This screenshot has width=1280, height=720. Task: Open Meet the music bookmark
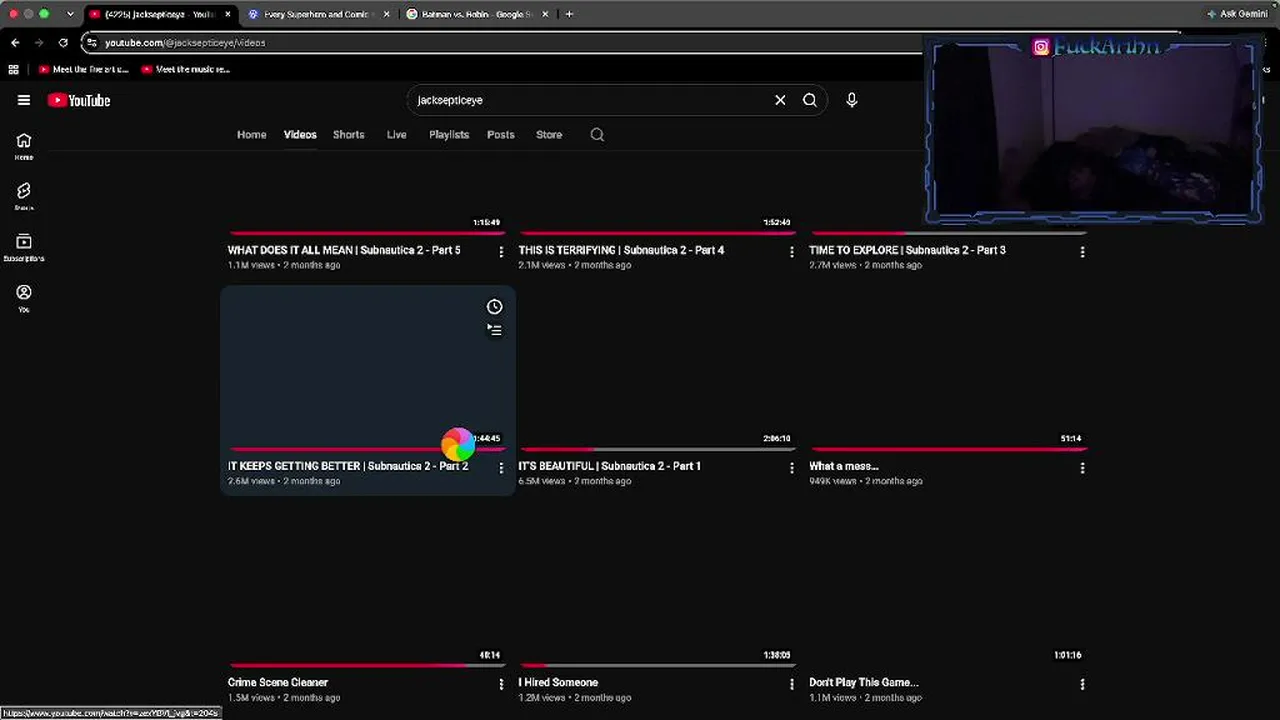pos(186,70)
